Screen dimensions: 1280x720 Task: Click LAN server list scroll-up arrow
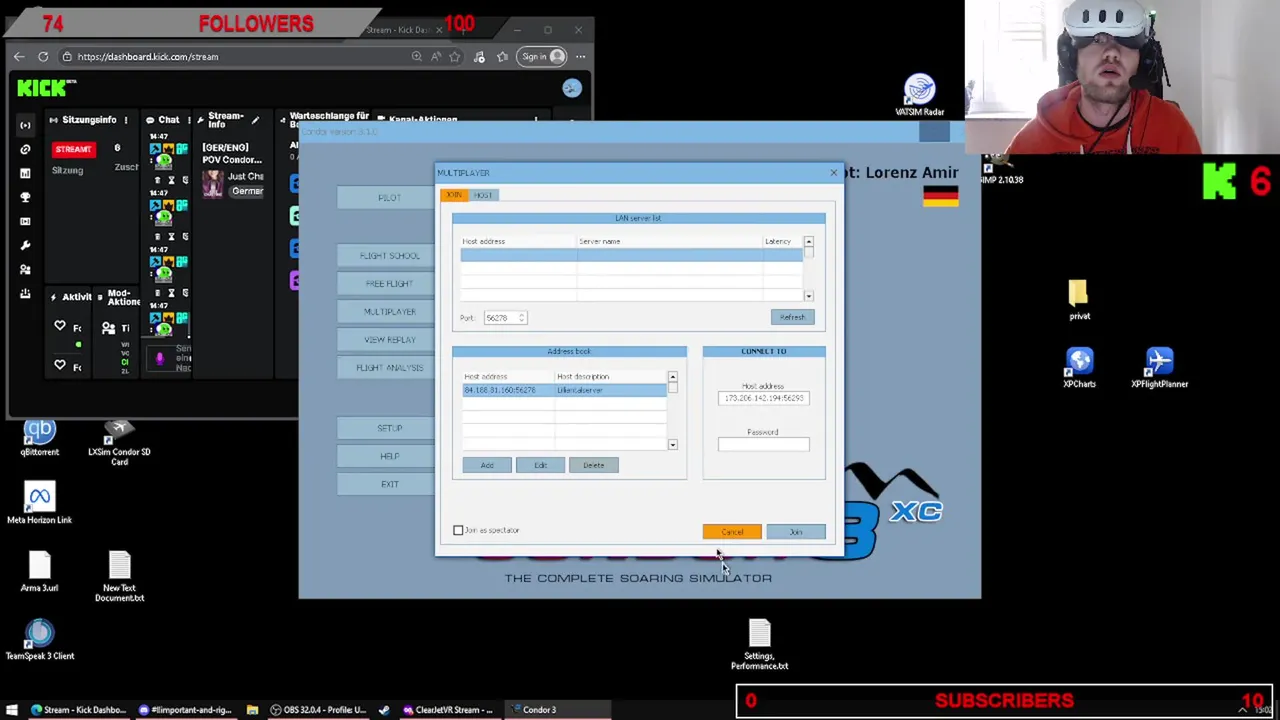click(x=809, y=242)
